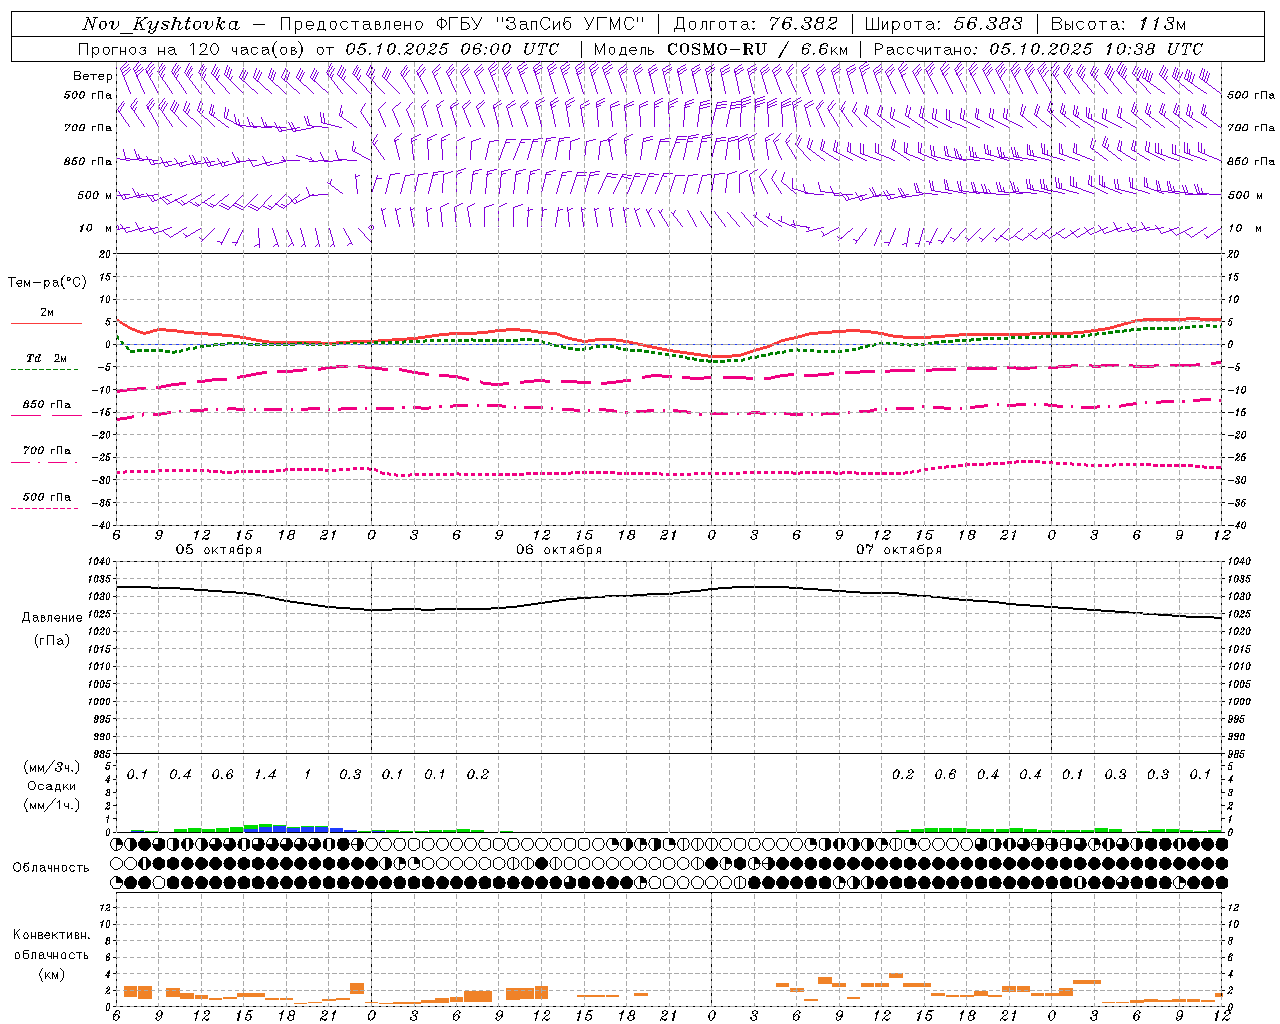Click the Осадки label
Image resolution: width=1280 pixels, height=1024 pixels.
point(52,786)
